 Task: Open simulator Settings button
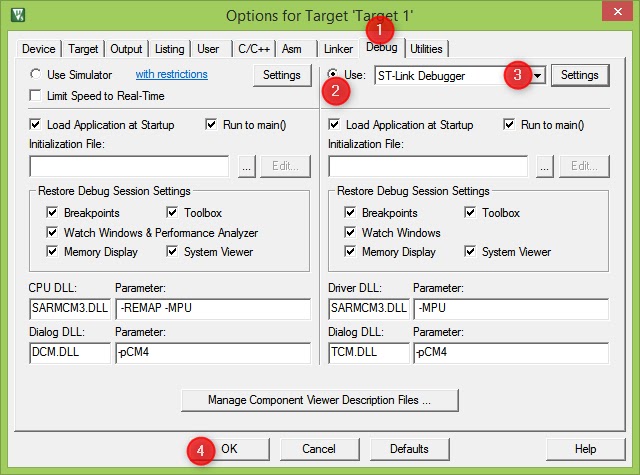282,75
